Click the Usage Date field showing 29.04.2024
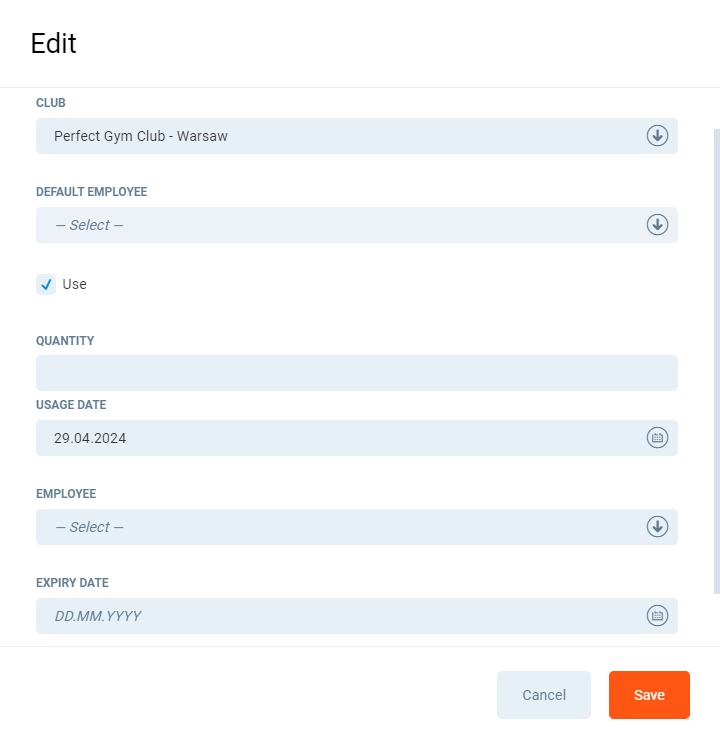 340,438
